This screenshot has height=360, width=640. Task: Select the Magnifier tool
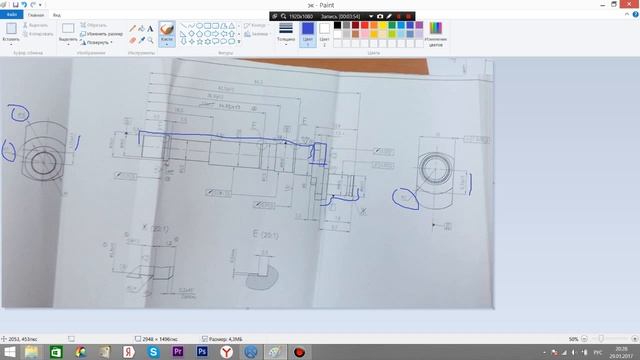click(150, 40)
